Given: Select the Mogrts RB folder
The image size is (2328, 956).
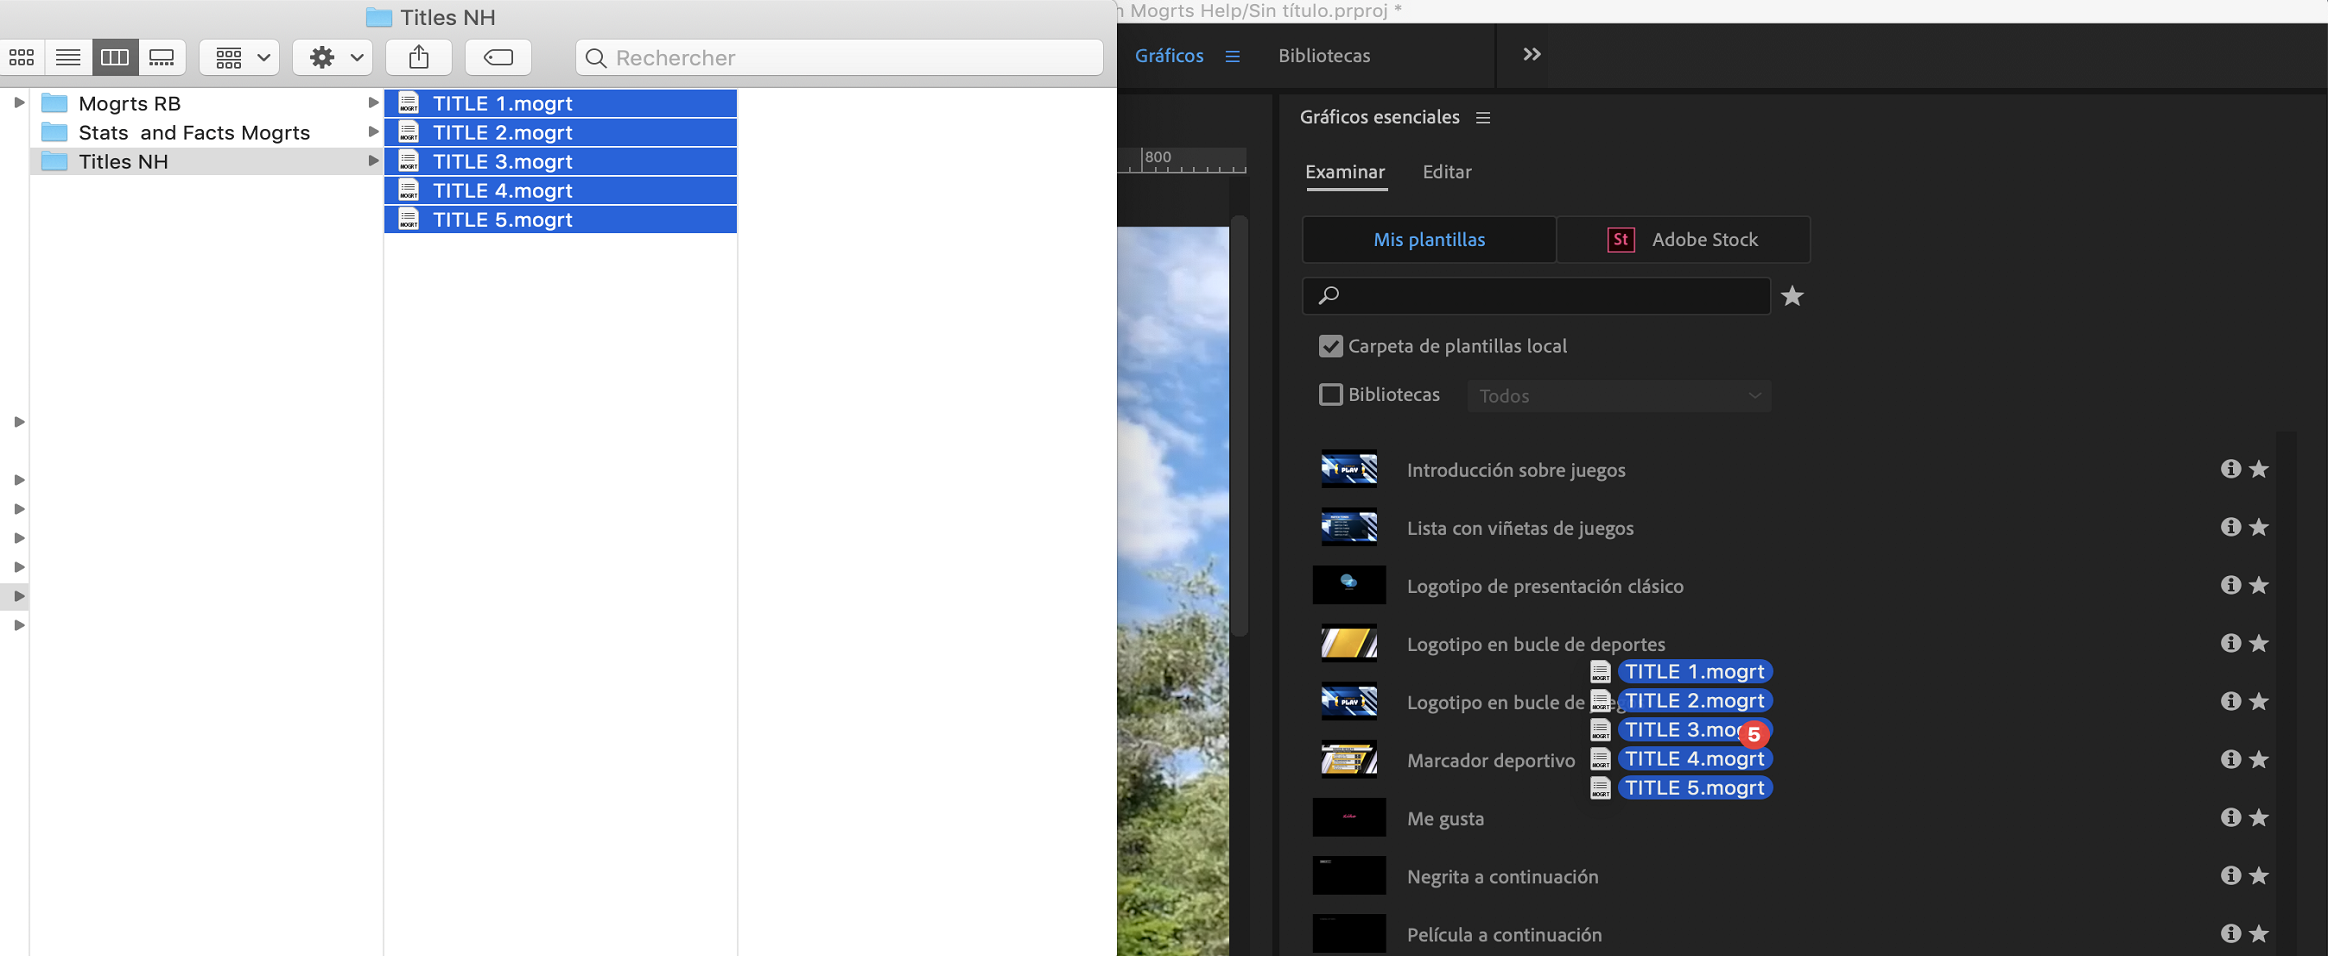Looking at the screenshot, I should coord(206,103).
